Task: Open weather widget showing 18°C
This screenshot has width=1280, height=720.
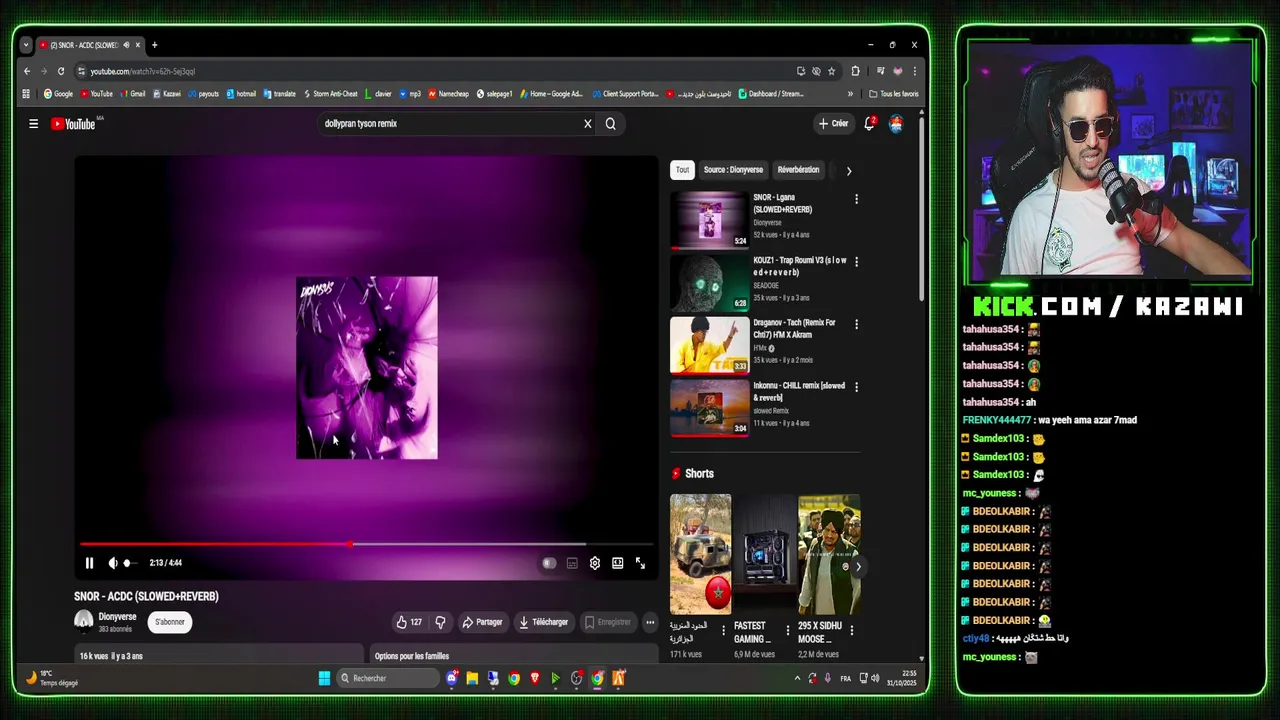Action: 52,678
